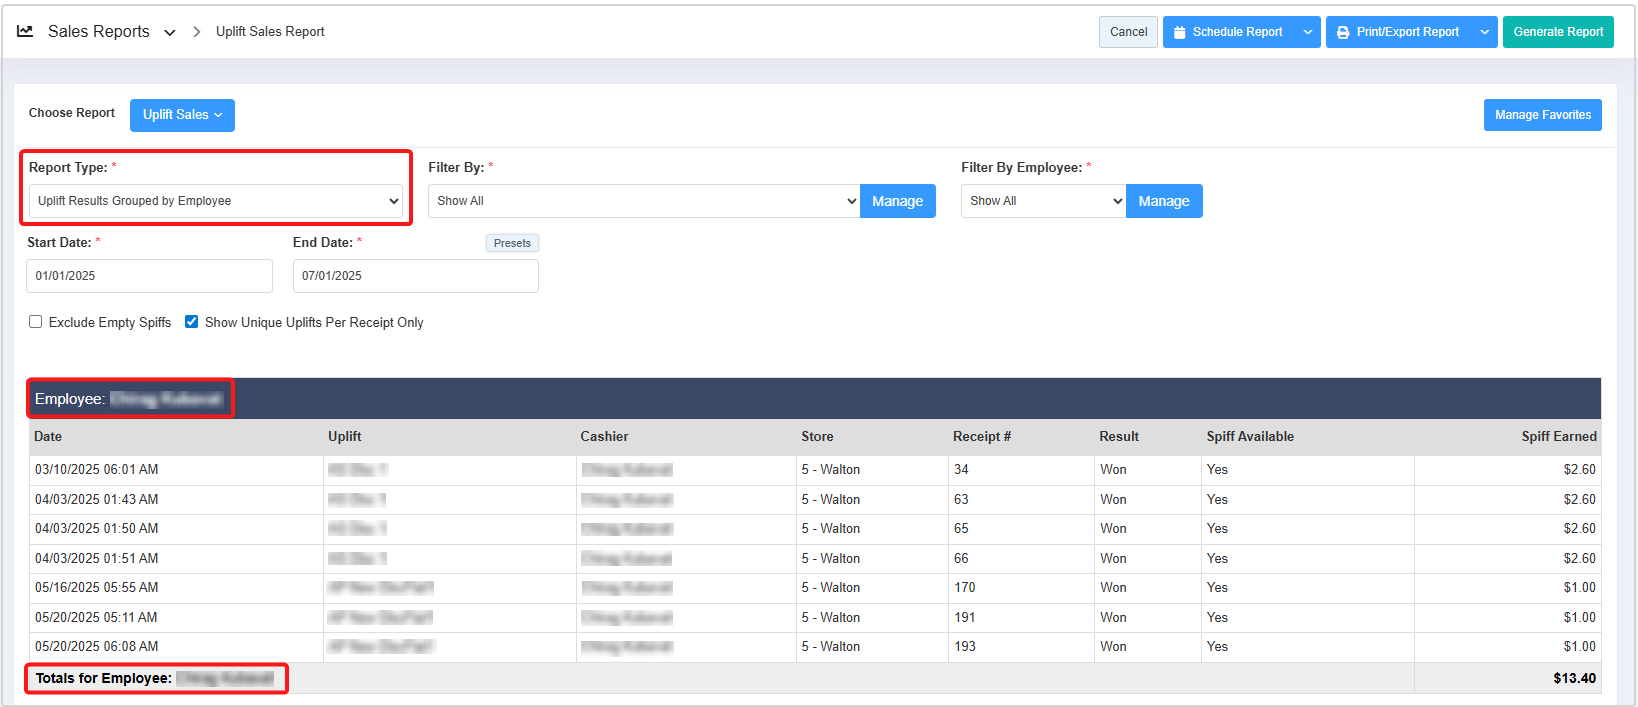
Task: Click Manage next to Filter By
Action: (x=897, y=201)
